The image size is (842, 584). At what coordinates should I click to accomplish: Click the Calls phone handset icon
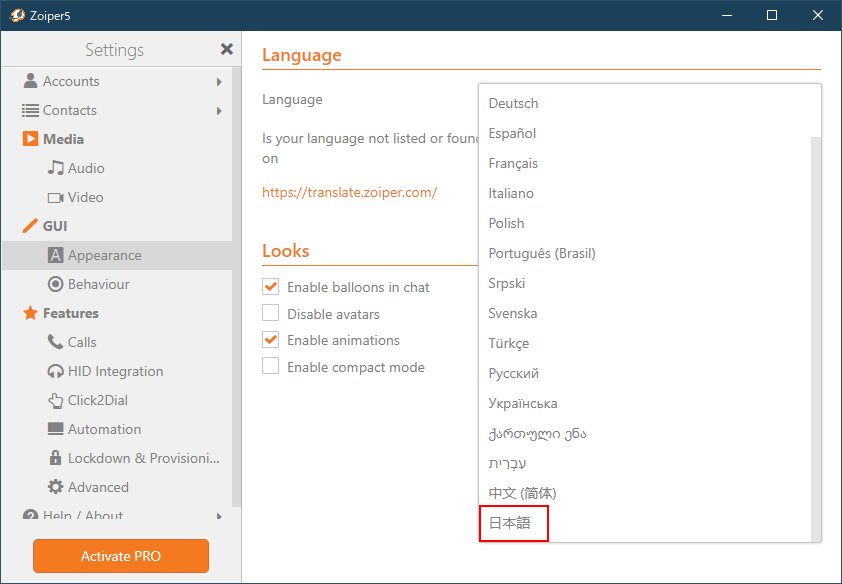pyautogui.click(x=55, y=342)
